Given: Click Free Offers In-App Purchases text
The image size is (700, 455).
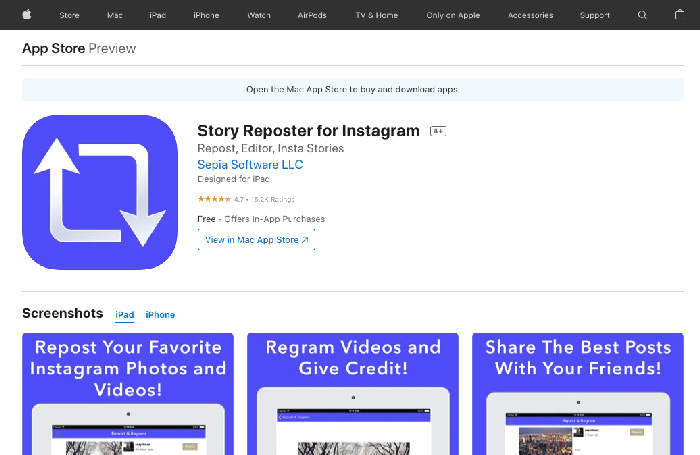Looking at the screenshot, I should (261, 219).
